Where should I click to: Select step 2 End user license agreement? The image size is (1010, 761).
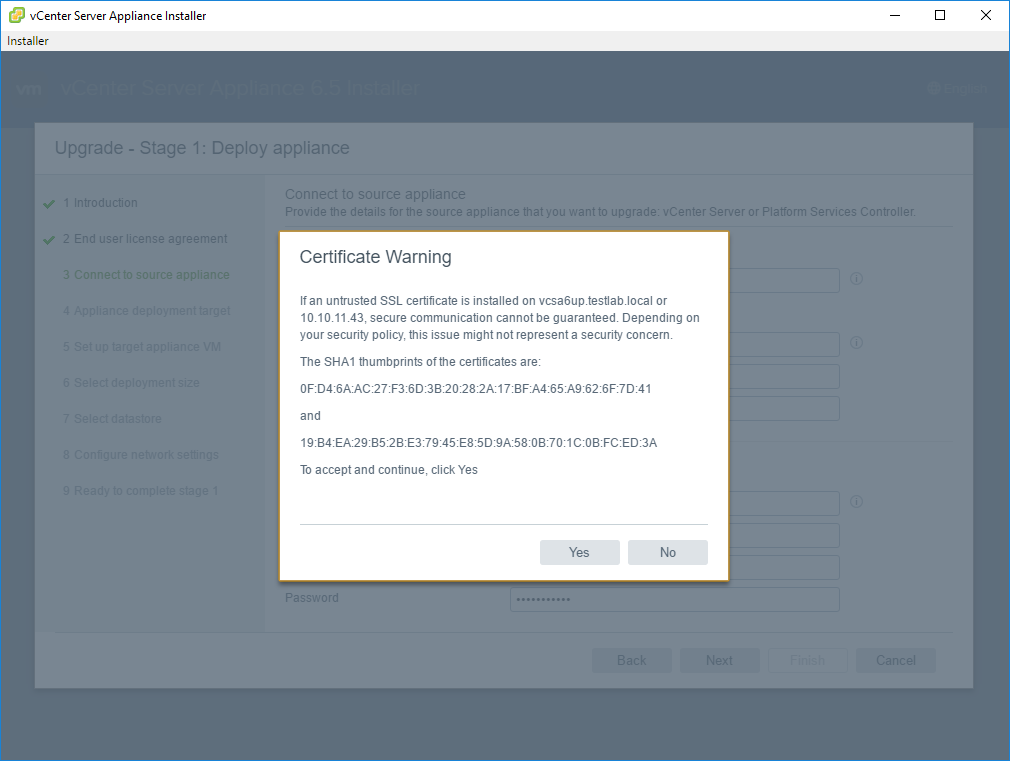click(x=145, y=239)
